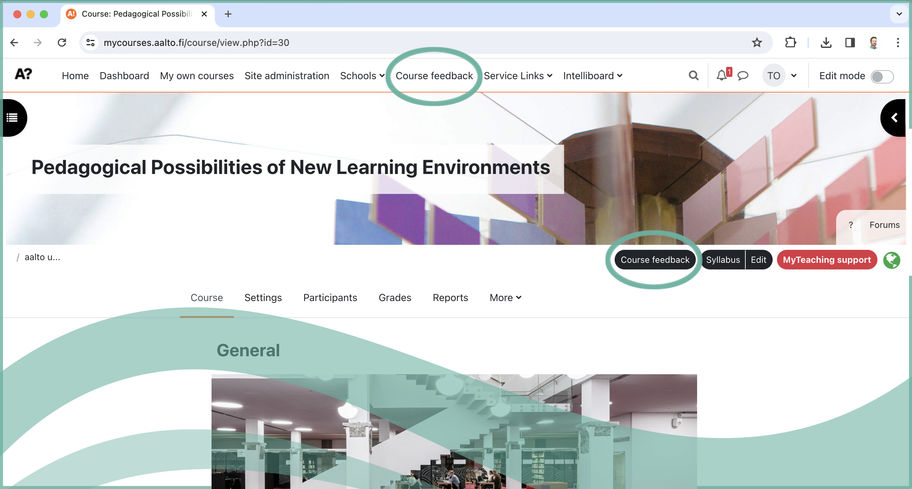The height and width of the screenshot is (489, 912).
Task: Open the Grades tab
Action: point(395,298)
